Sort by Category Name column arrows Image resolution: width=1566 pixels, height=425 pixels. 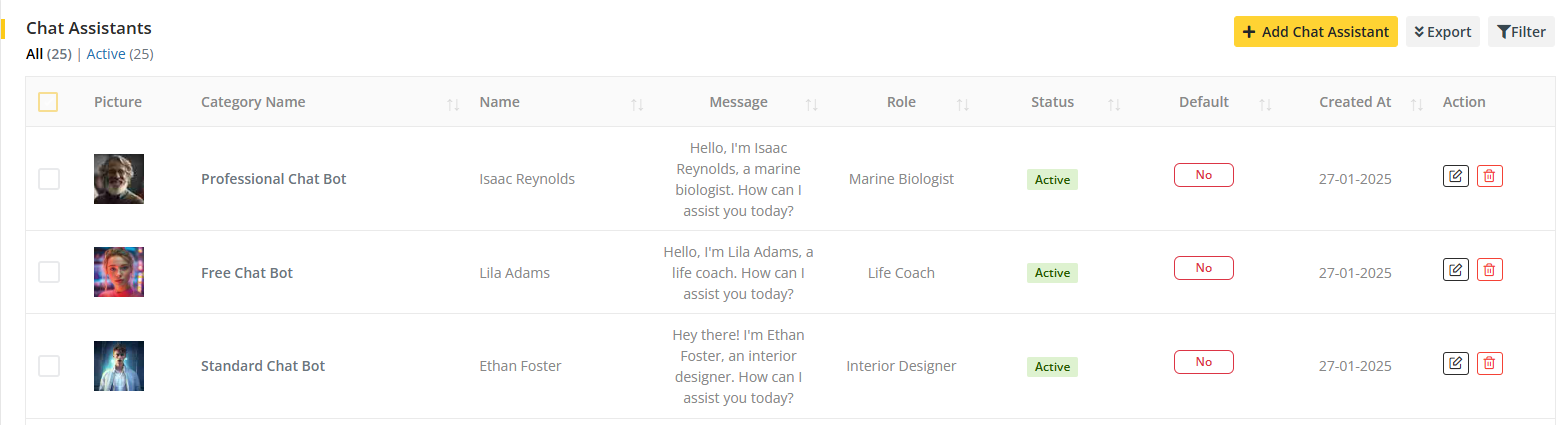tap(453, 103)
